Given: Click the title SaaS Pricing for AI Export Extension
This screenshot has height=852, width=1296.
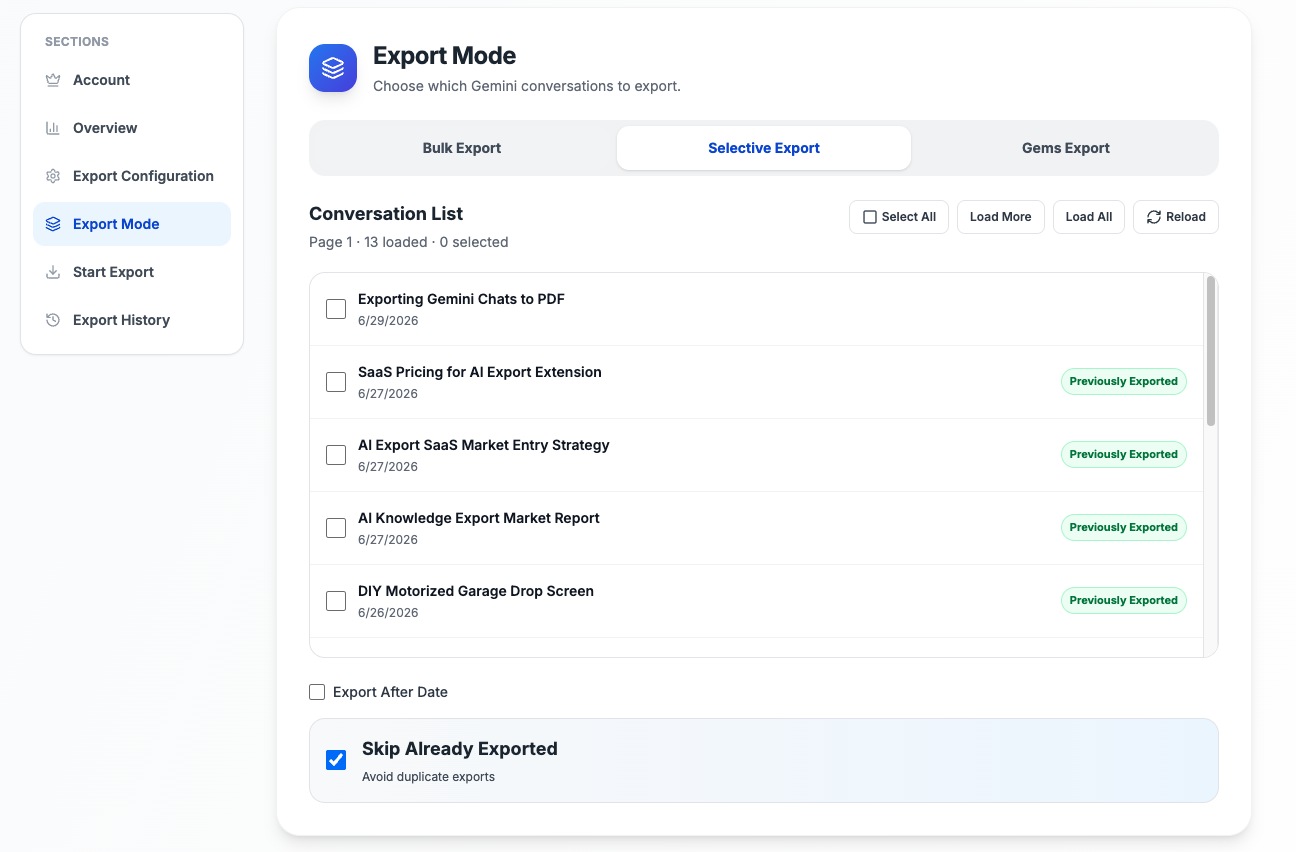Looking at the screenshot, I should 480,372.
